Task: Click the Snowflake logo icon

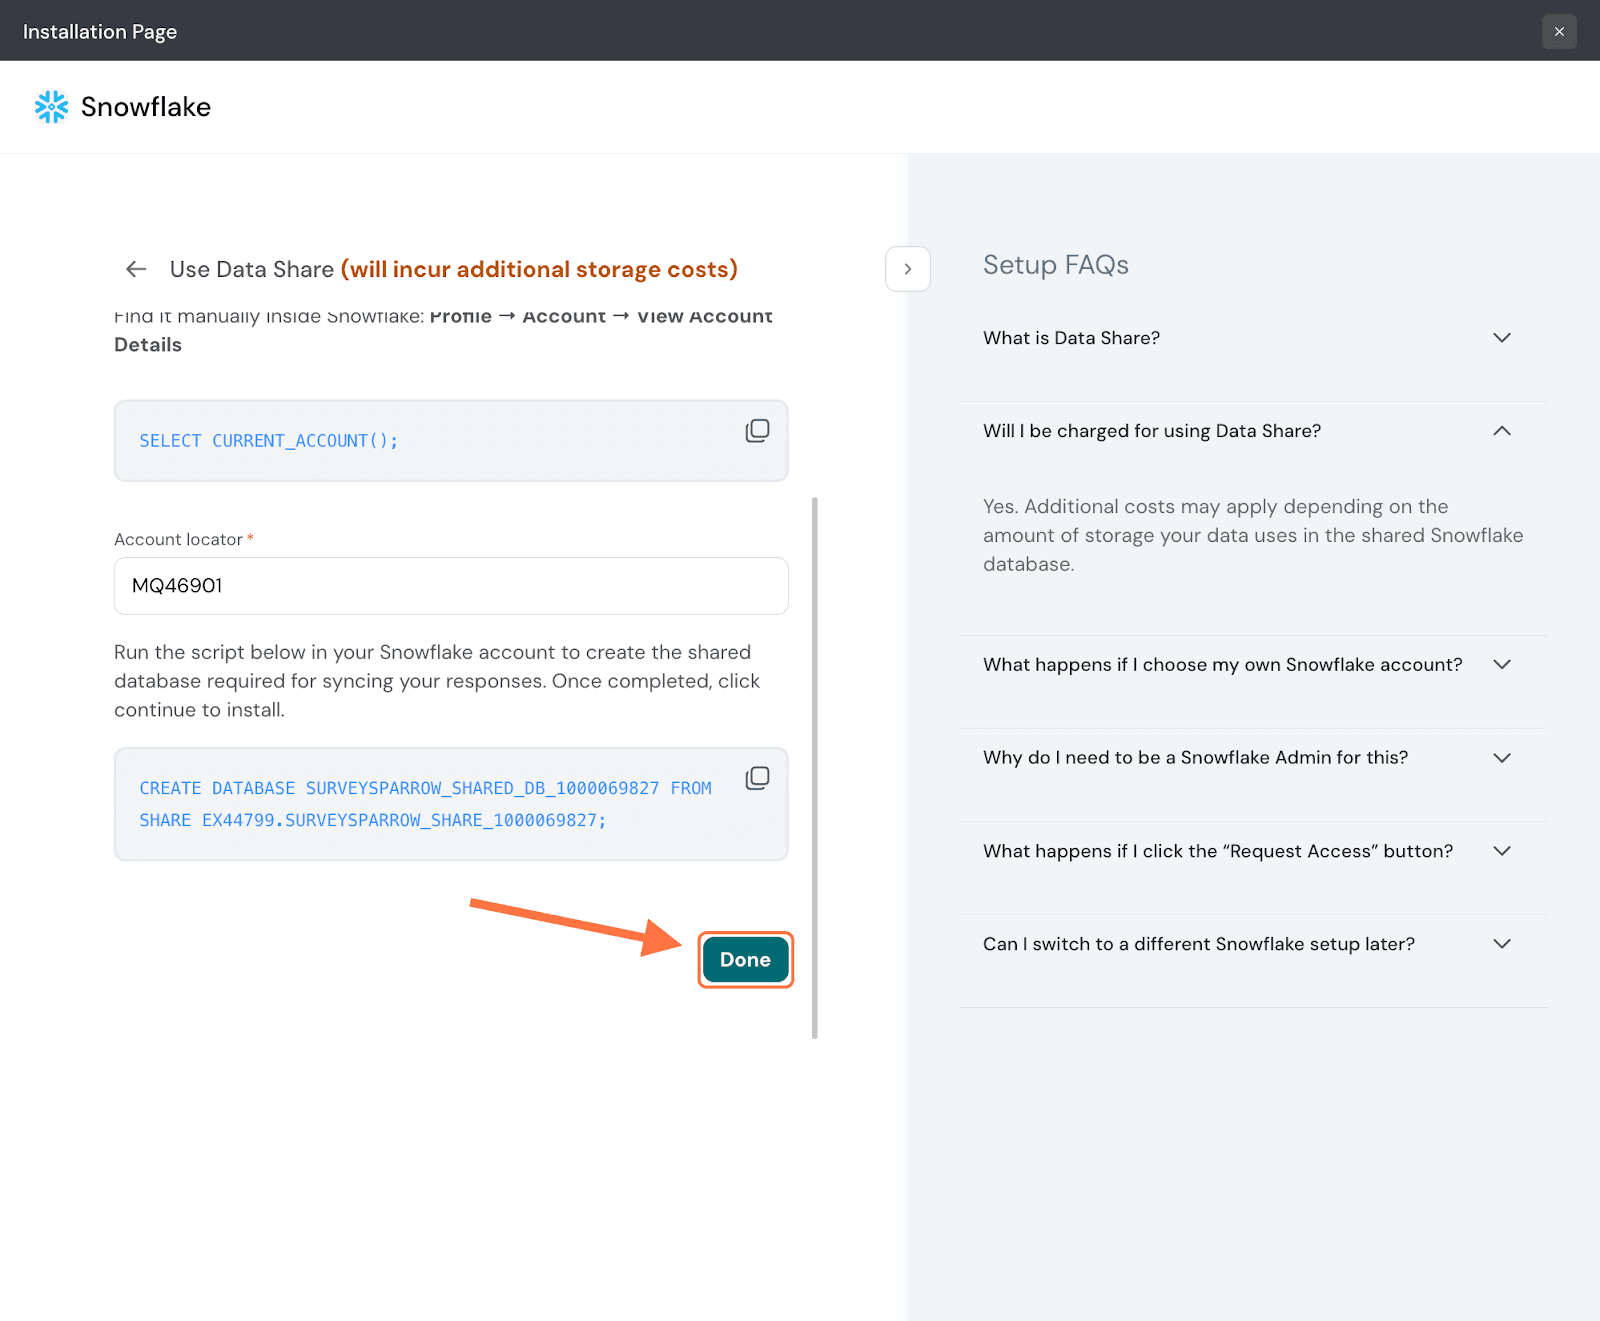Action: pos(51,107)
